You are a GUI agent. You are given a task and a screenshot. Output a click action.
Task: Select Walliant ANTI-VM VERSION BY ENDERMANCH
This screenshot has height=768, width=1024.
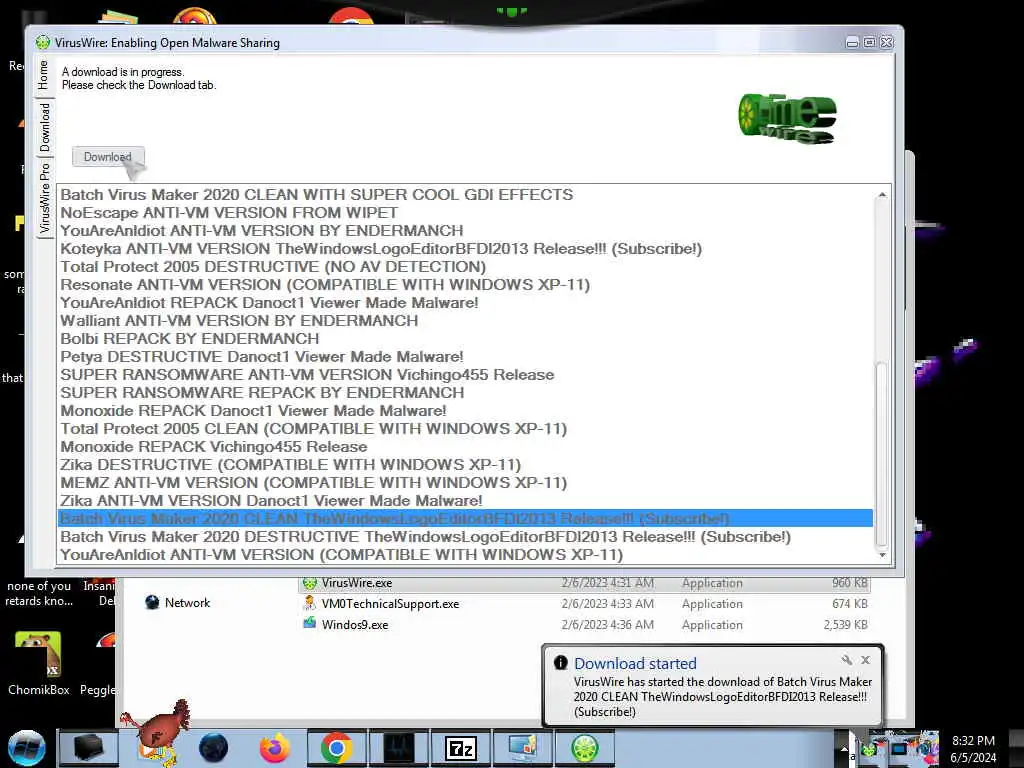tap(466, 321)
